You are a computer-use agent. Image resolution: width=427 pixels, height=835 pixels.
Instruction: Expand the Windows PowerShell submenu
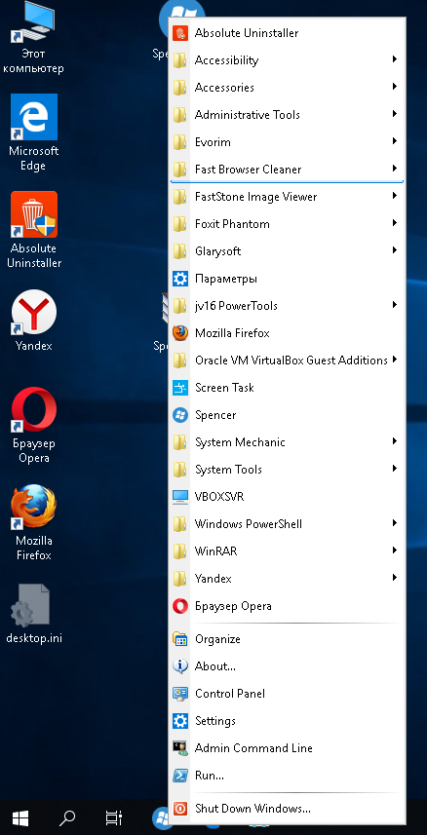click(x=286, y=523)
